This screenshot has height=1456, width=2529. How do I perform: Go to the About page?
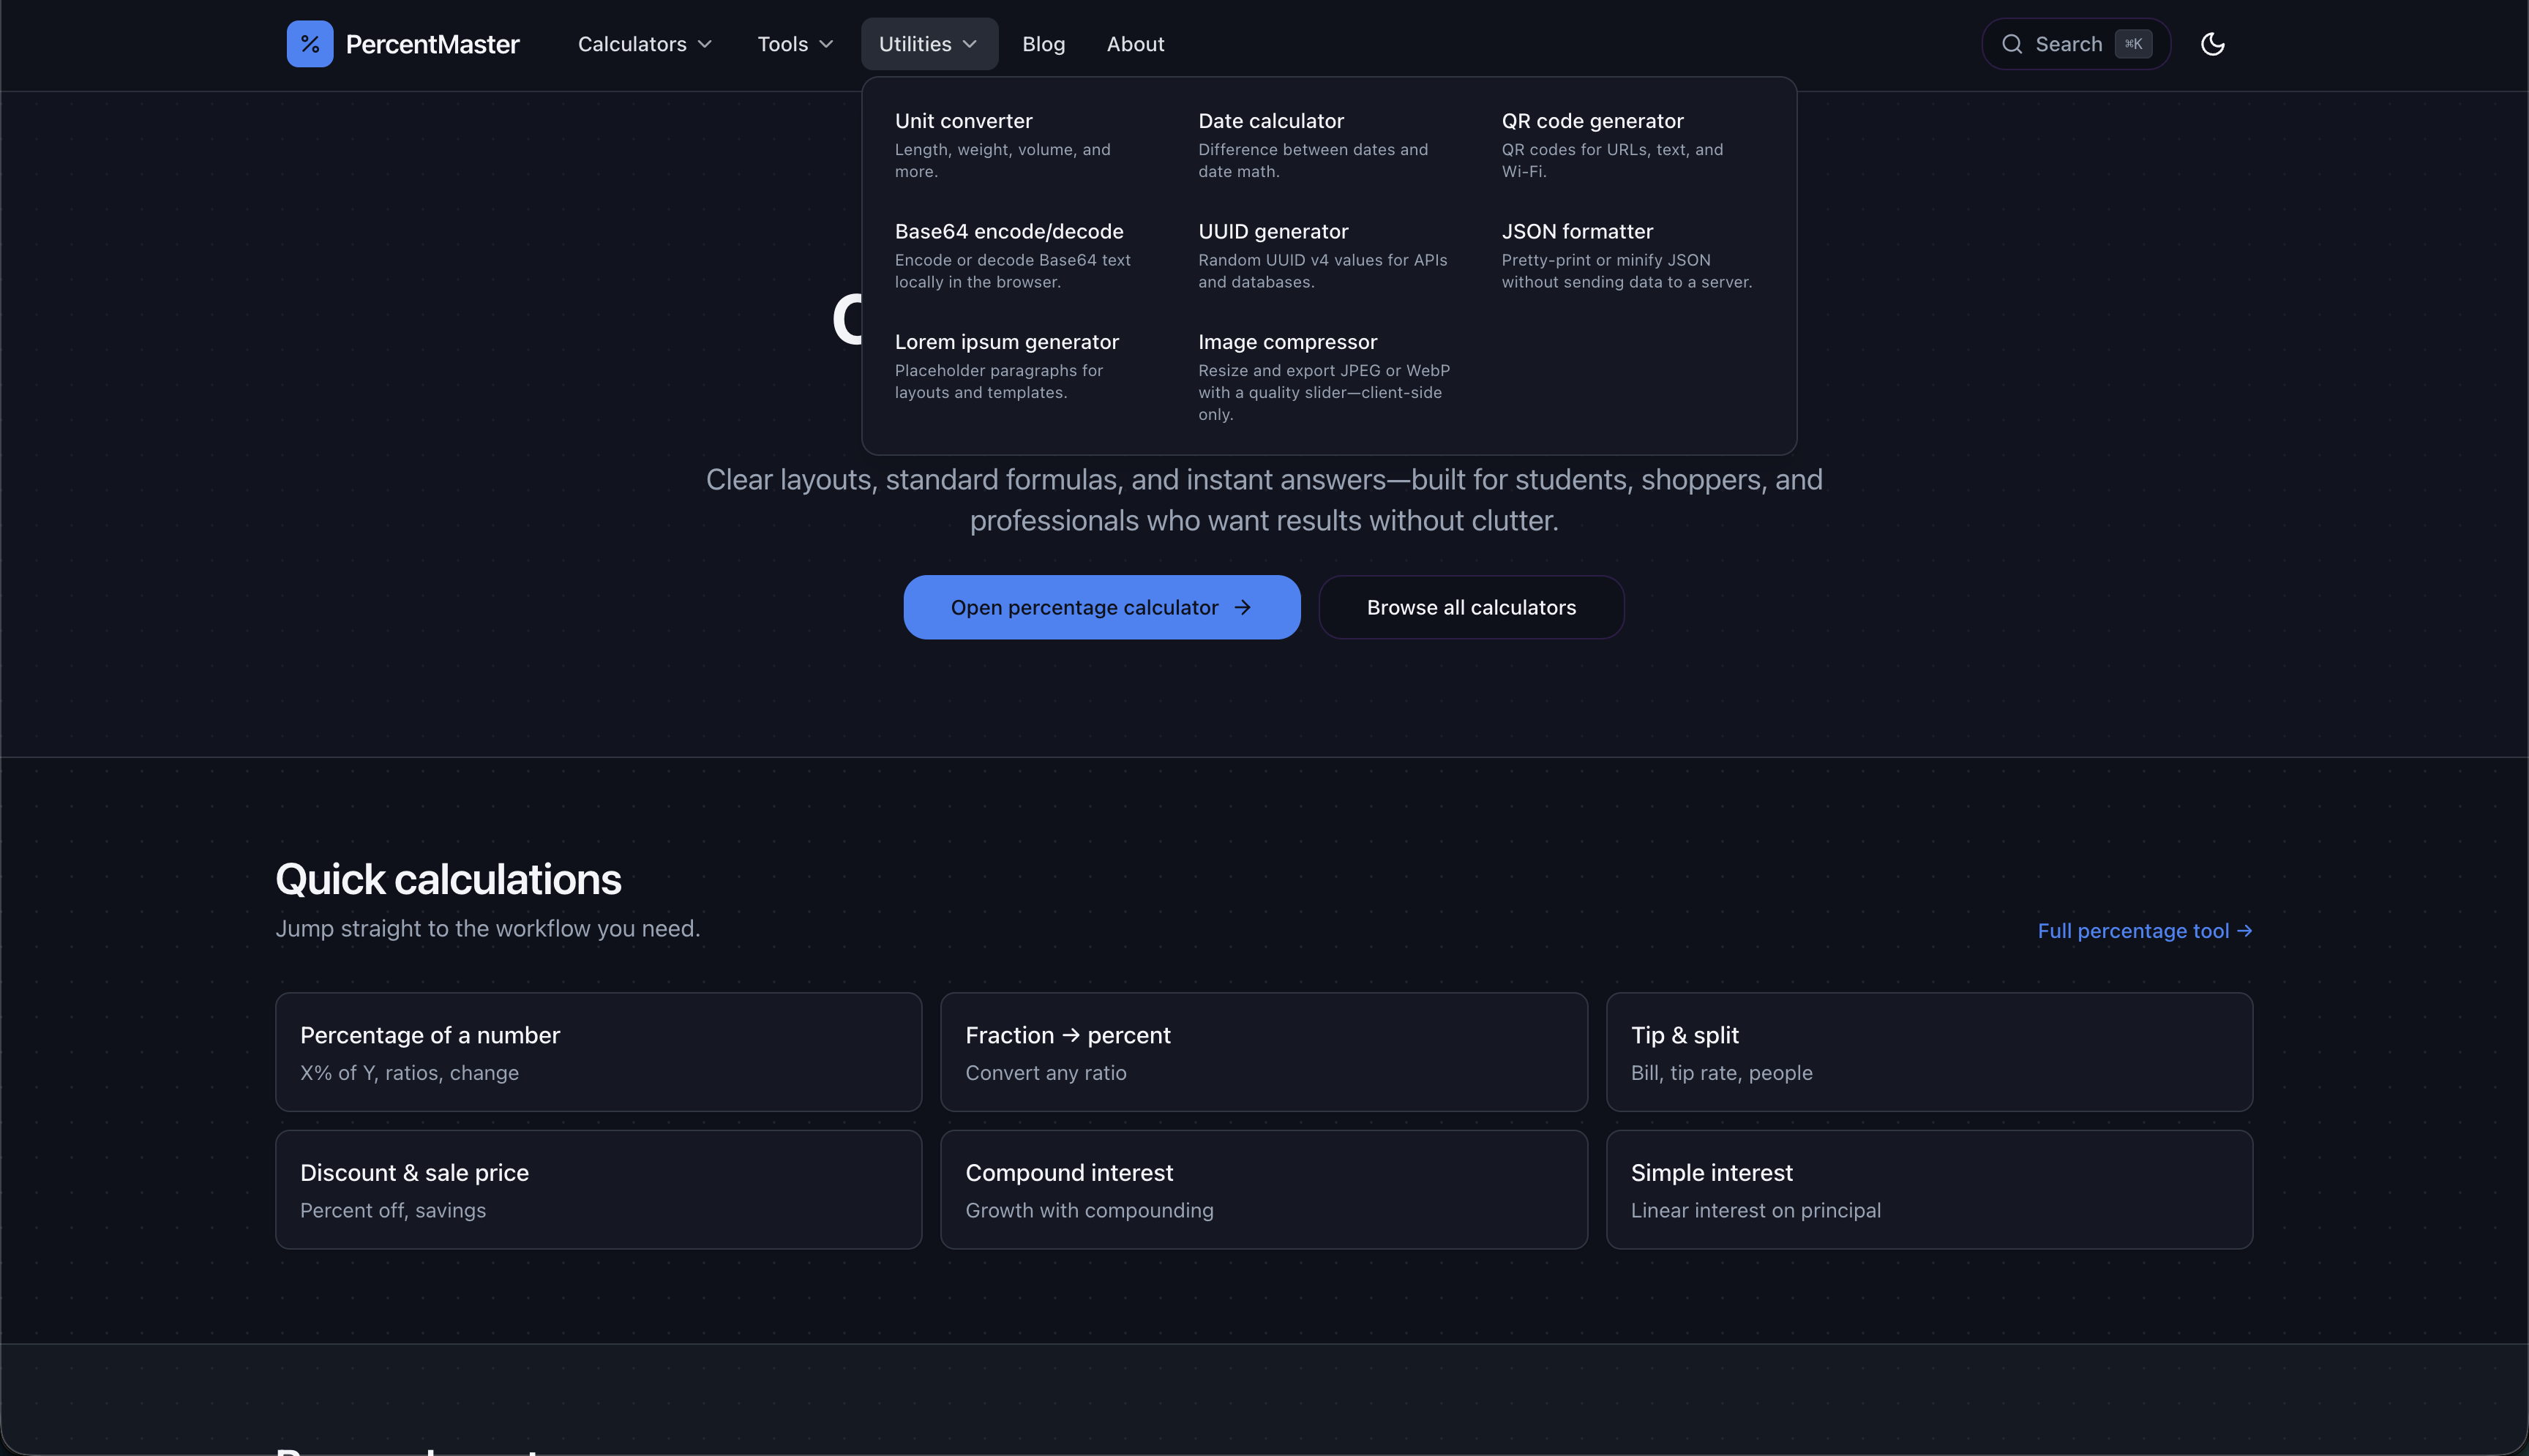pyautogui.click(x=1135, y=44)
